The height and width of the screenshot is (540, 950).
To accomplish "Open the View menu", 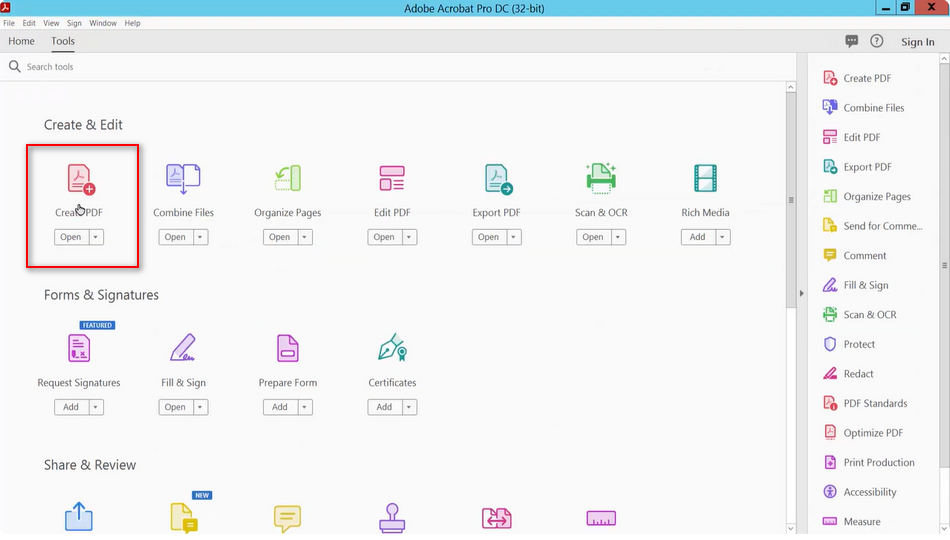I will click(51, 23).
